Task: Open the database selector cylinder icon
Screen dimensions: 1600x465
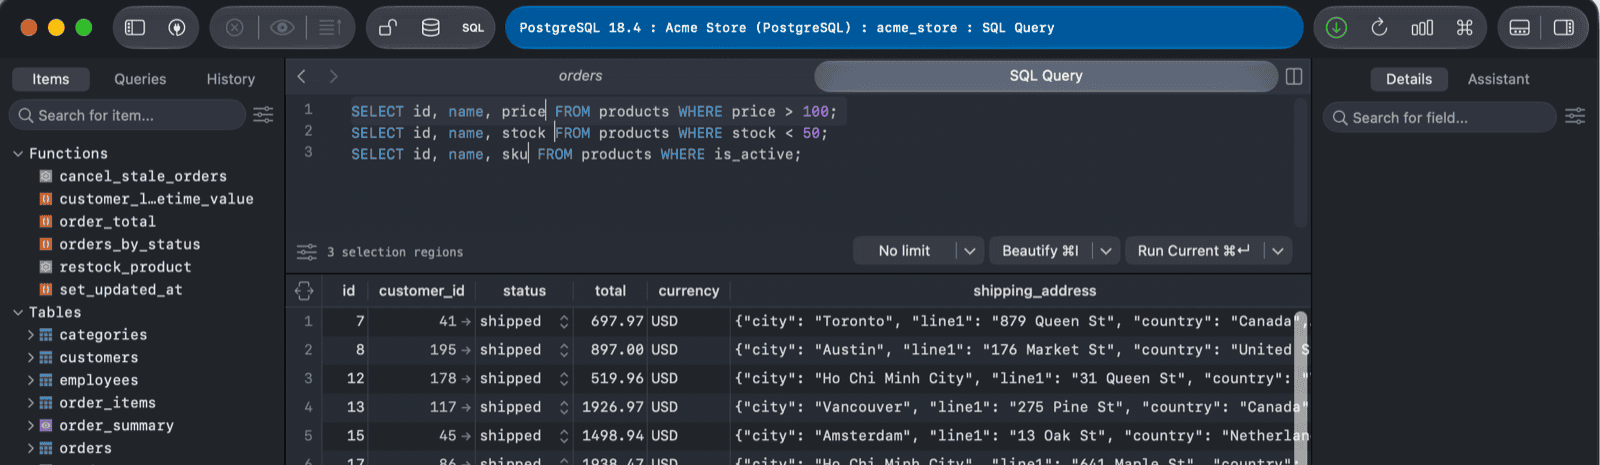Action: pos(431,28)
